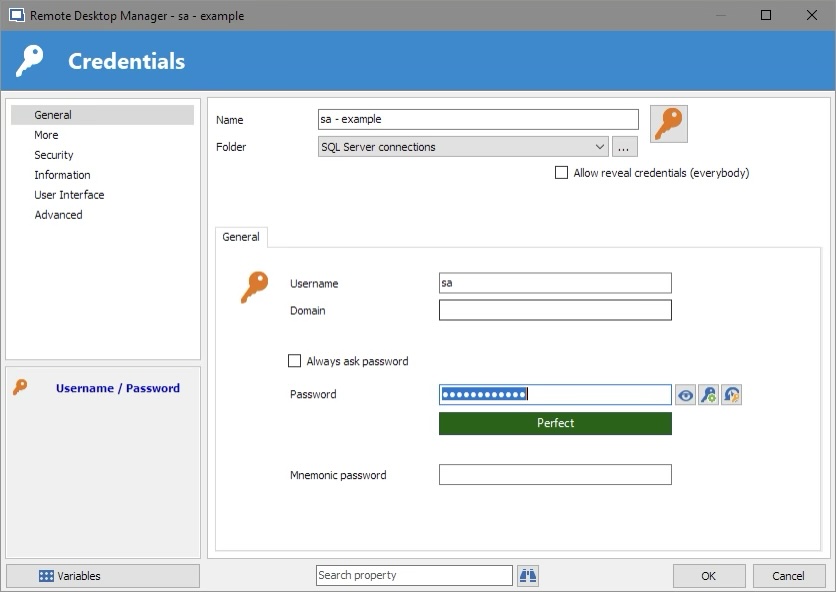Focus the Name input field
Image resolution: width=836 pixels, height=592 pixels.
coord(478,119)
